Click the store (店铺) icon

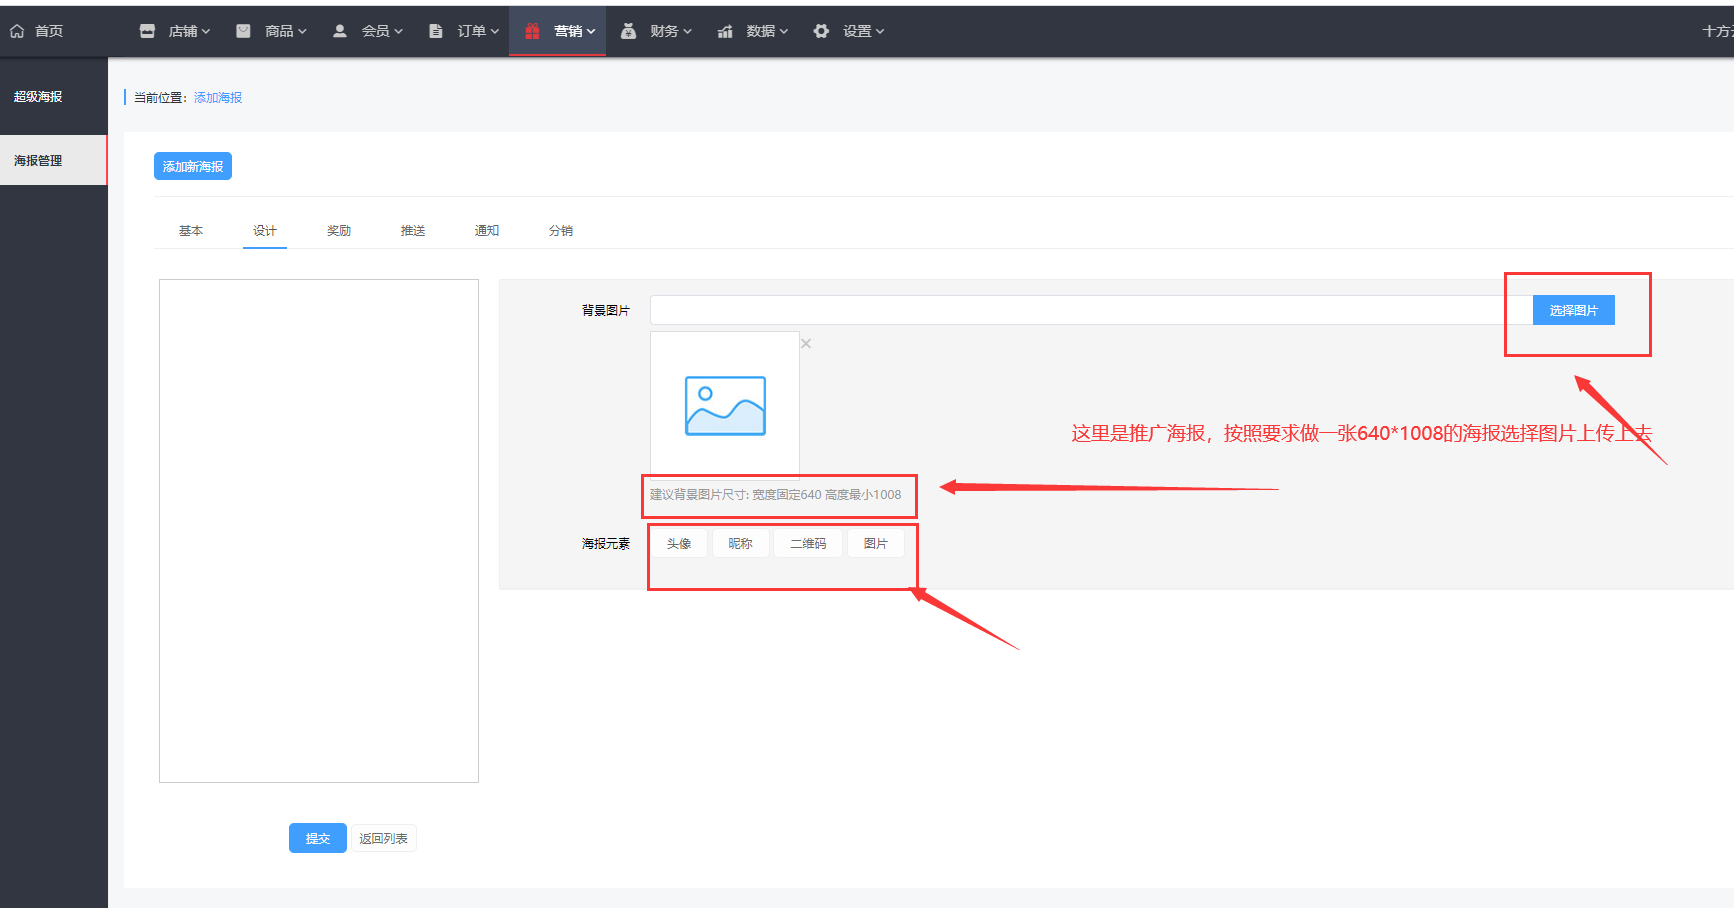click(x=147, y=31)
